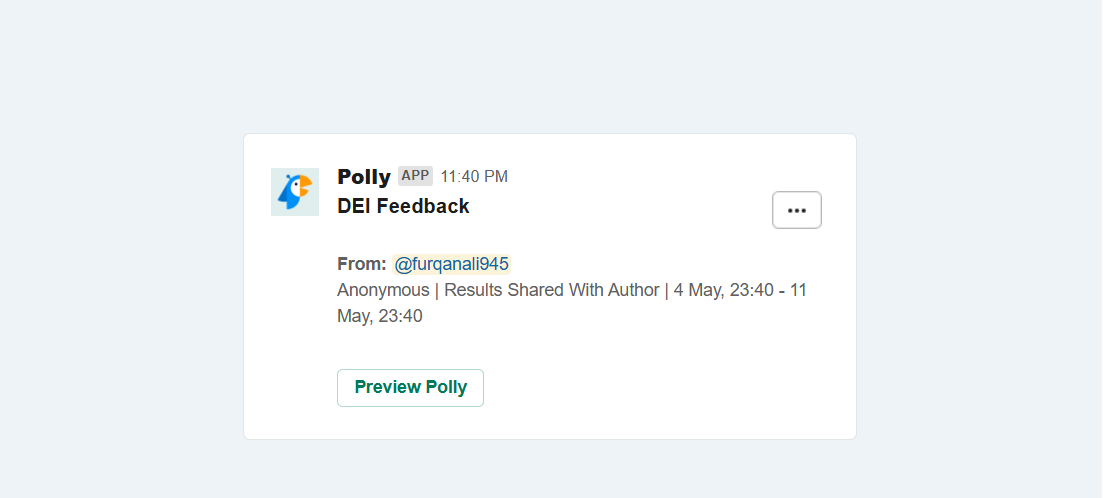Click the Polly app name

[x=364, y=177]
